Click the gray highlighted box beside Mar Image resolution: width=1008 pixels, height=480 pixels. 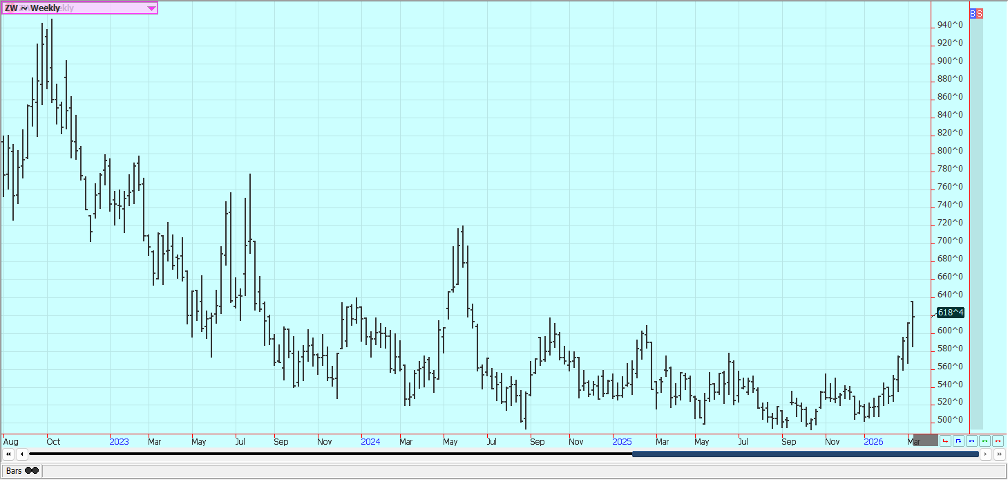(x=932, y=440)
